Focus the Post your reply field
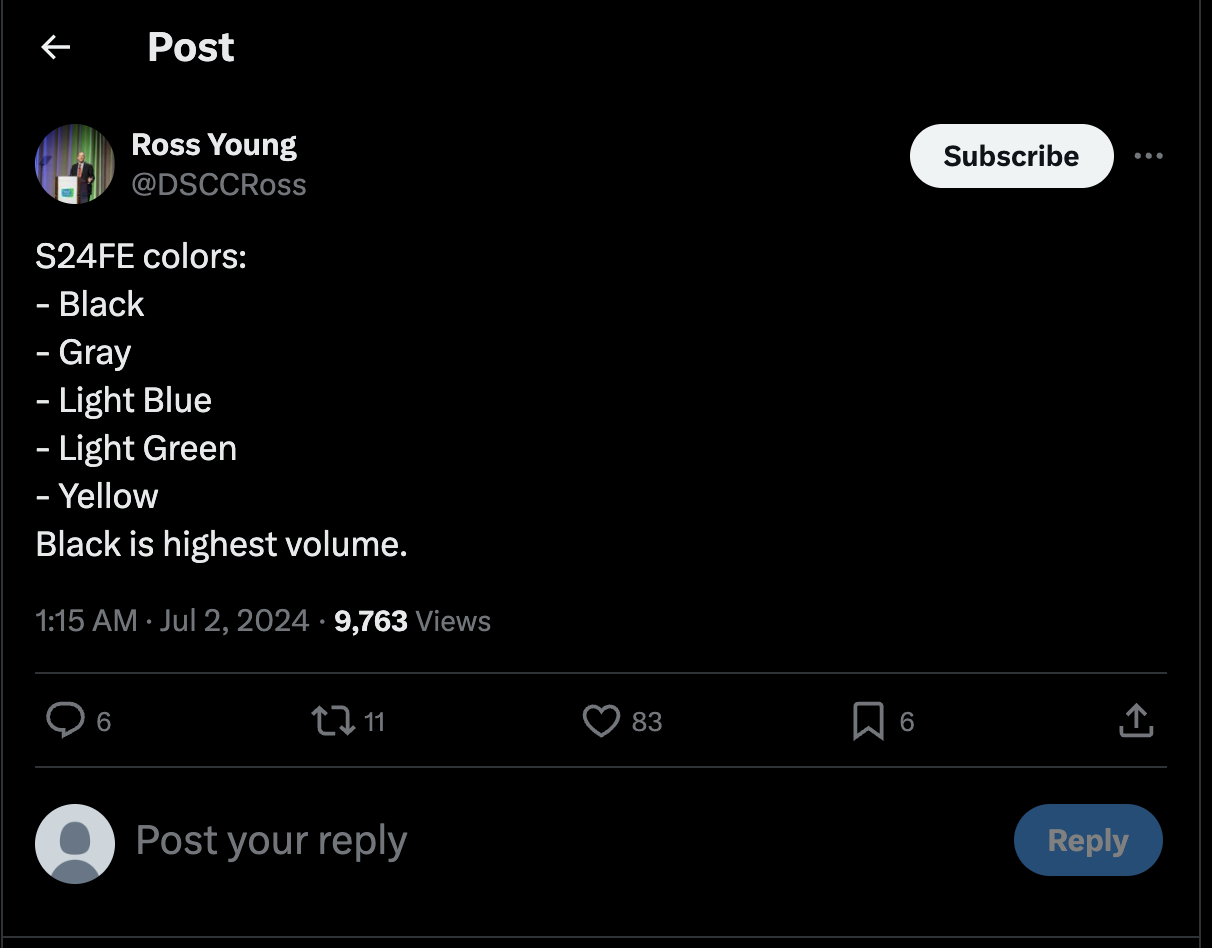Viewport: 1212px width, 948px height. (x=500, y=841)
